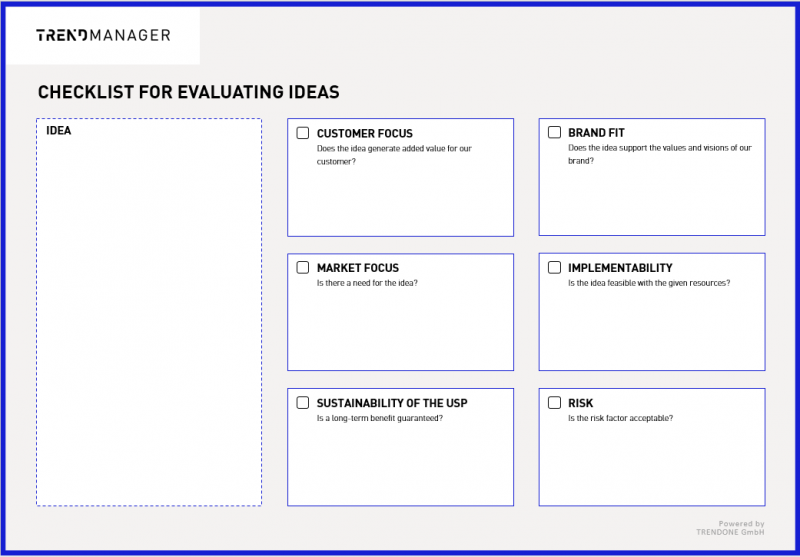Click the Checklist for Evaluating Ideas title

pos(188,92)
